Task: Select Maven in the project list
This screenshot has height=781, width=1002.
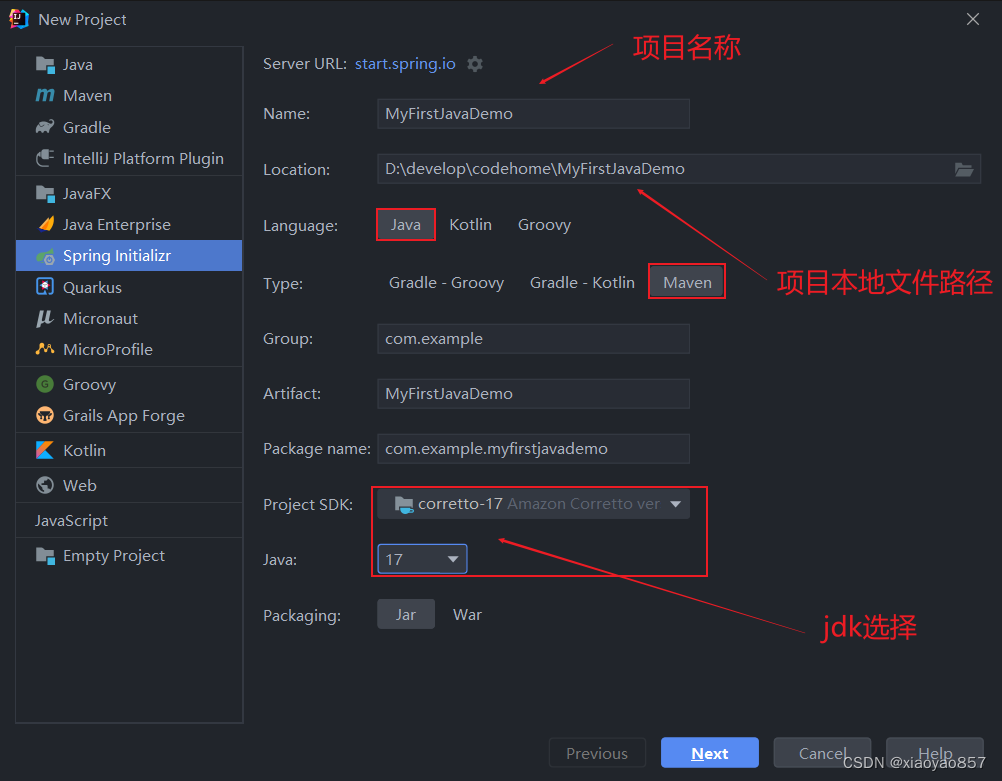Action: click(129, 95)
